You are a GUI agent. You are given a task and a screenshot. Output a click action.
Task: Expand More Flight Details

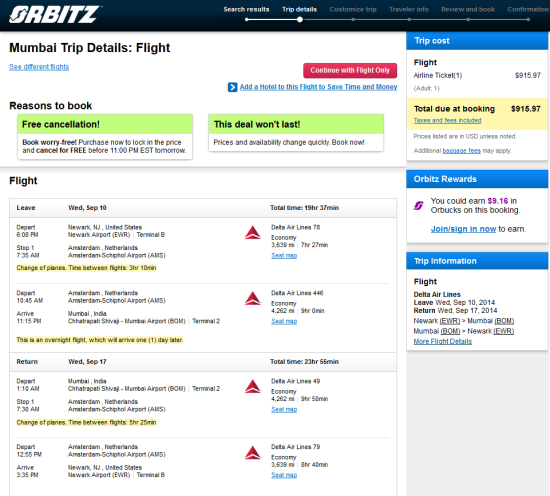pyautogui.click(x=443, y=342)
